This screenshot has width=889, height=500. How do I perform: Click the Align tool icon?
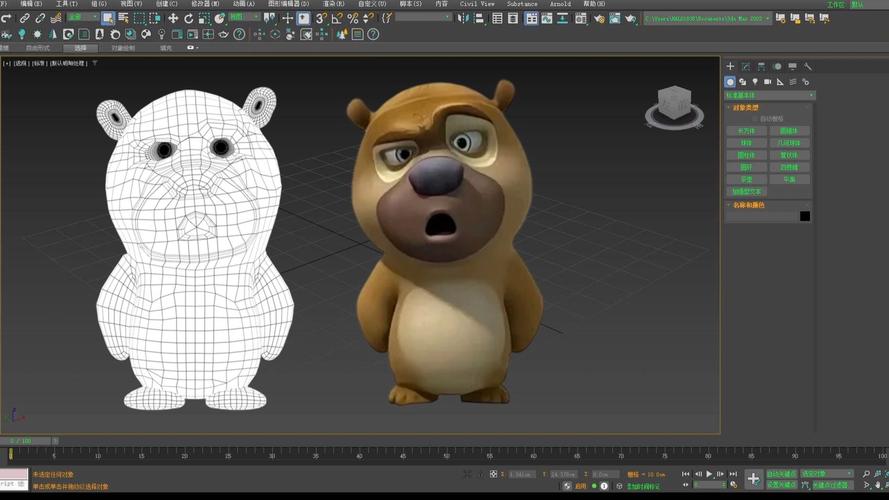click(x=480, y=19)
